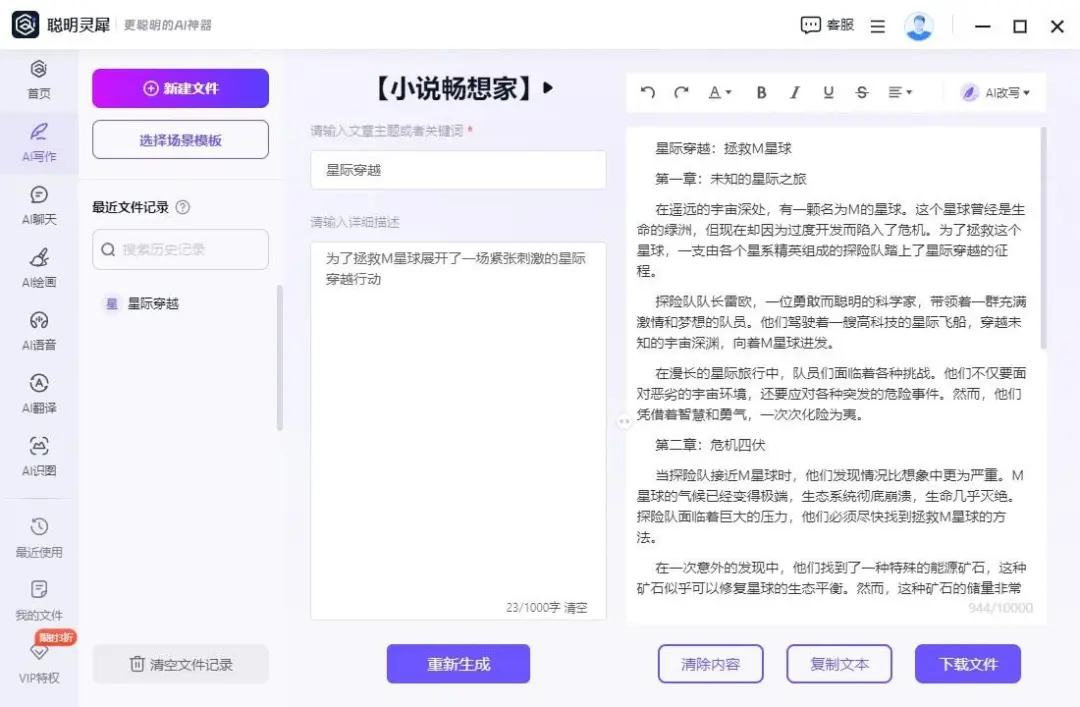Open the text alignment dropdown
This screenshot has height=707, width=1080.
[901, 92]
